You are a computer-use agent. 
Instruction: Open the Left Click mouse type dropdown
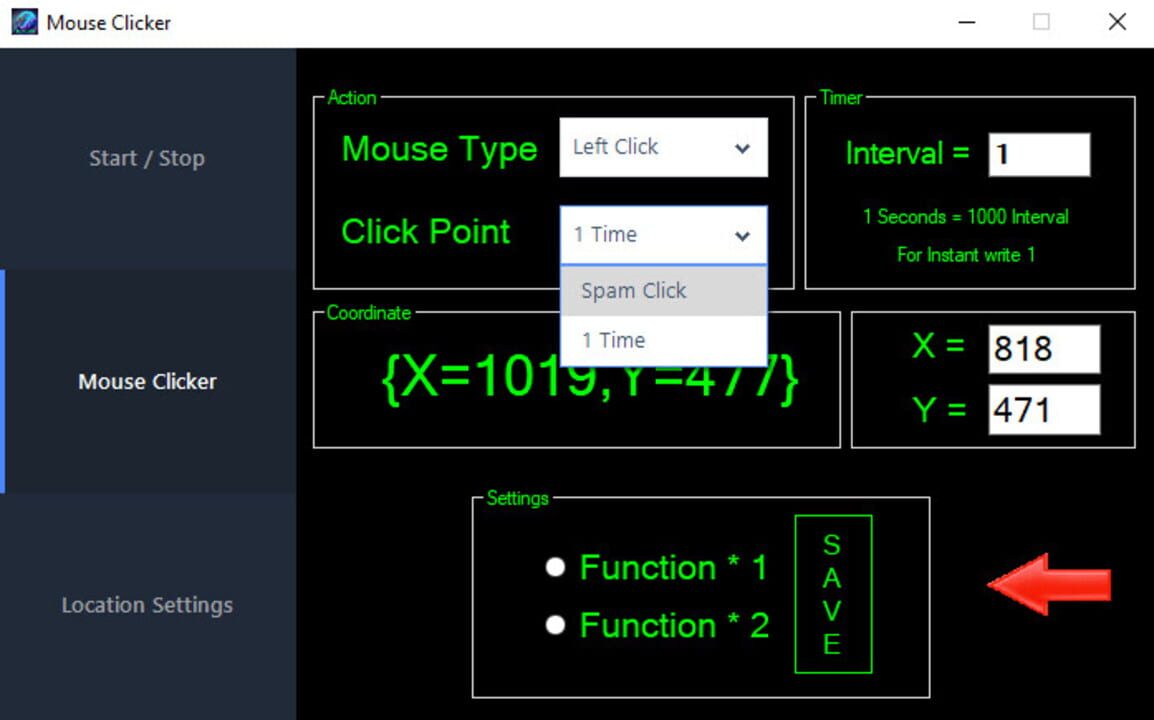[x=662, y=147]
